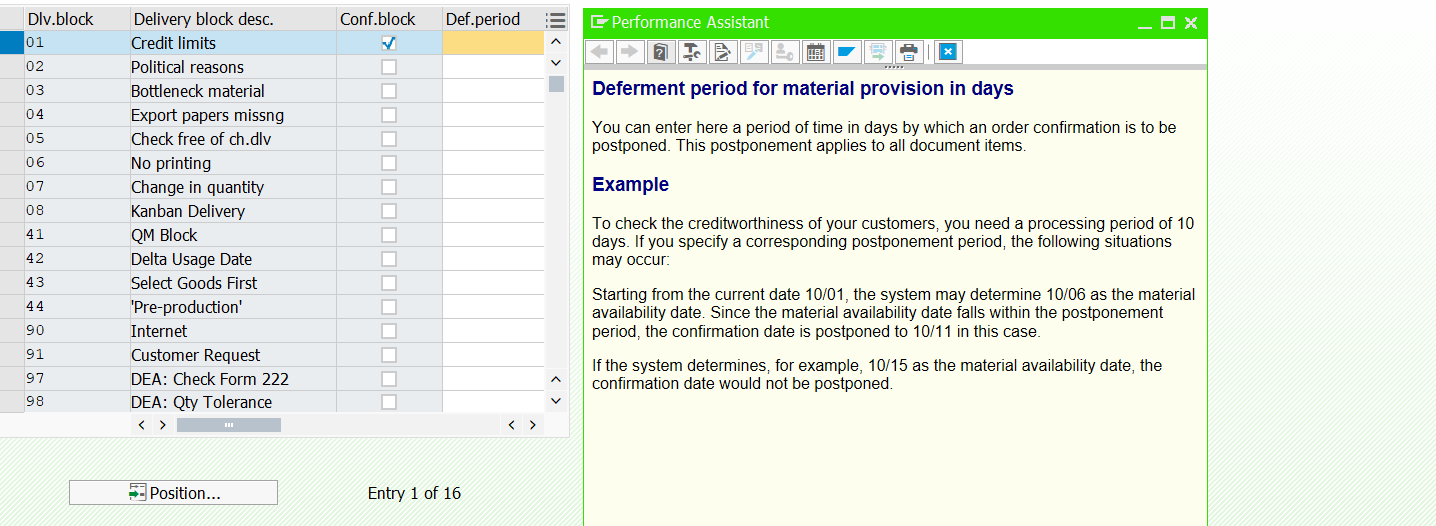
Task: Click DEA: Check Form 222 description cell
Action: pyautogui.click(x=233, y=379)
